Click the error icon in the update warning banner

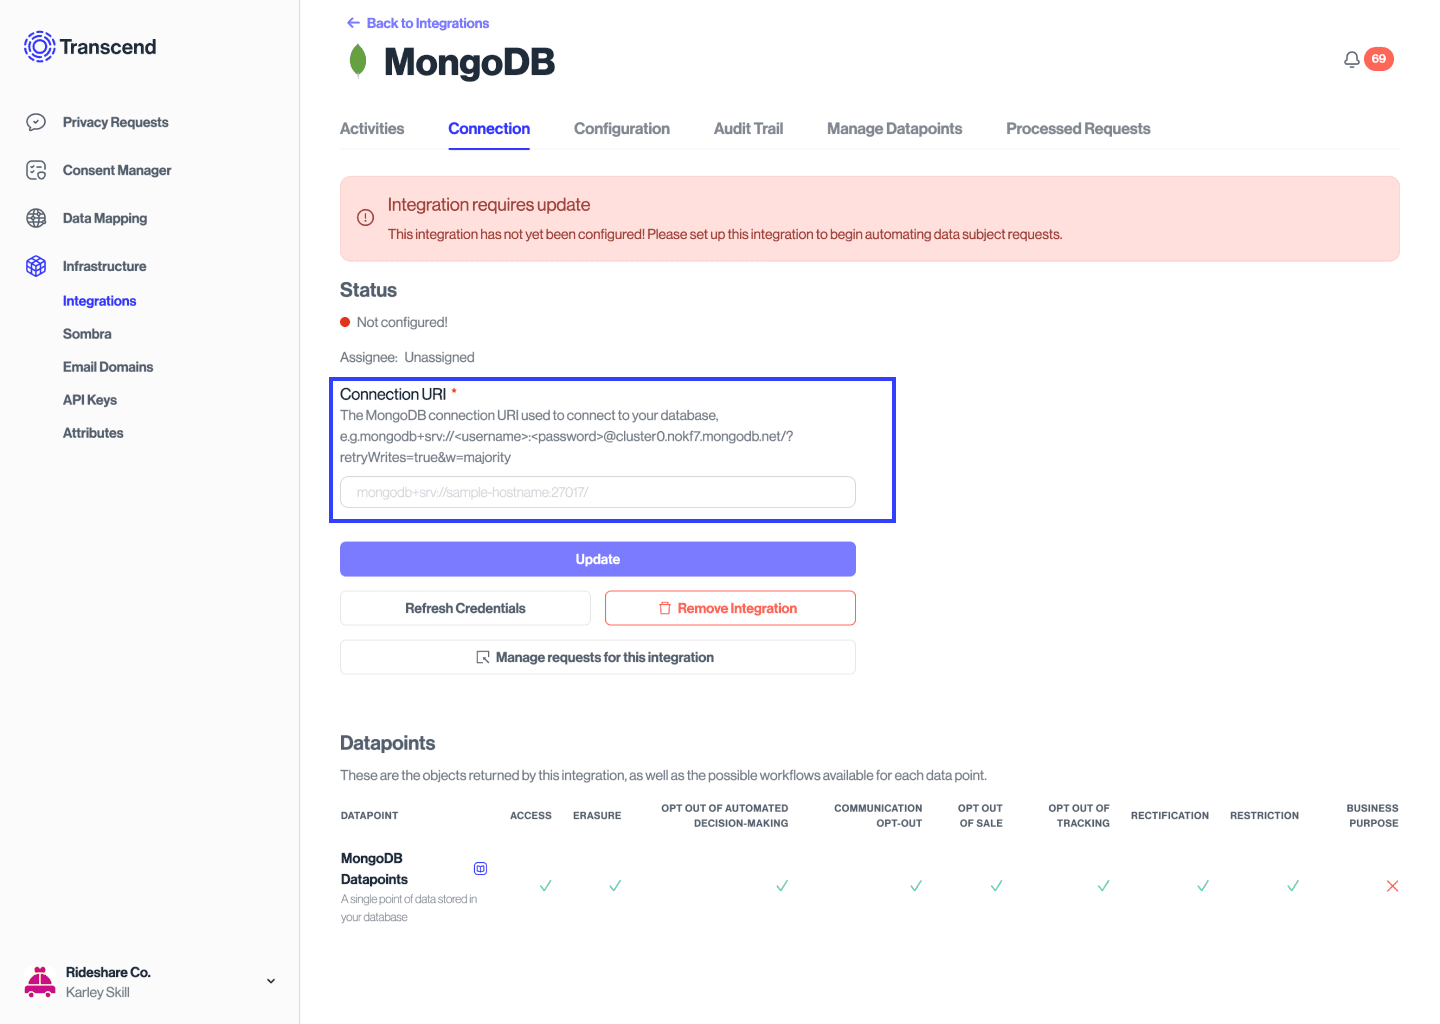[x=365, y=217]
